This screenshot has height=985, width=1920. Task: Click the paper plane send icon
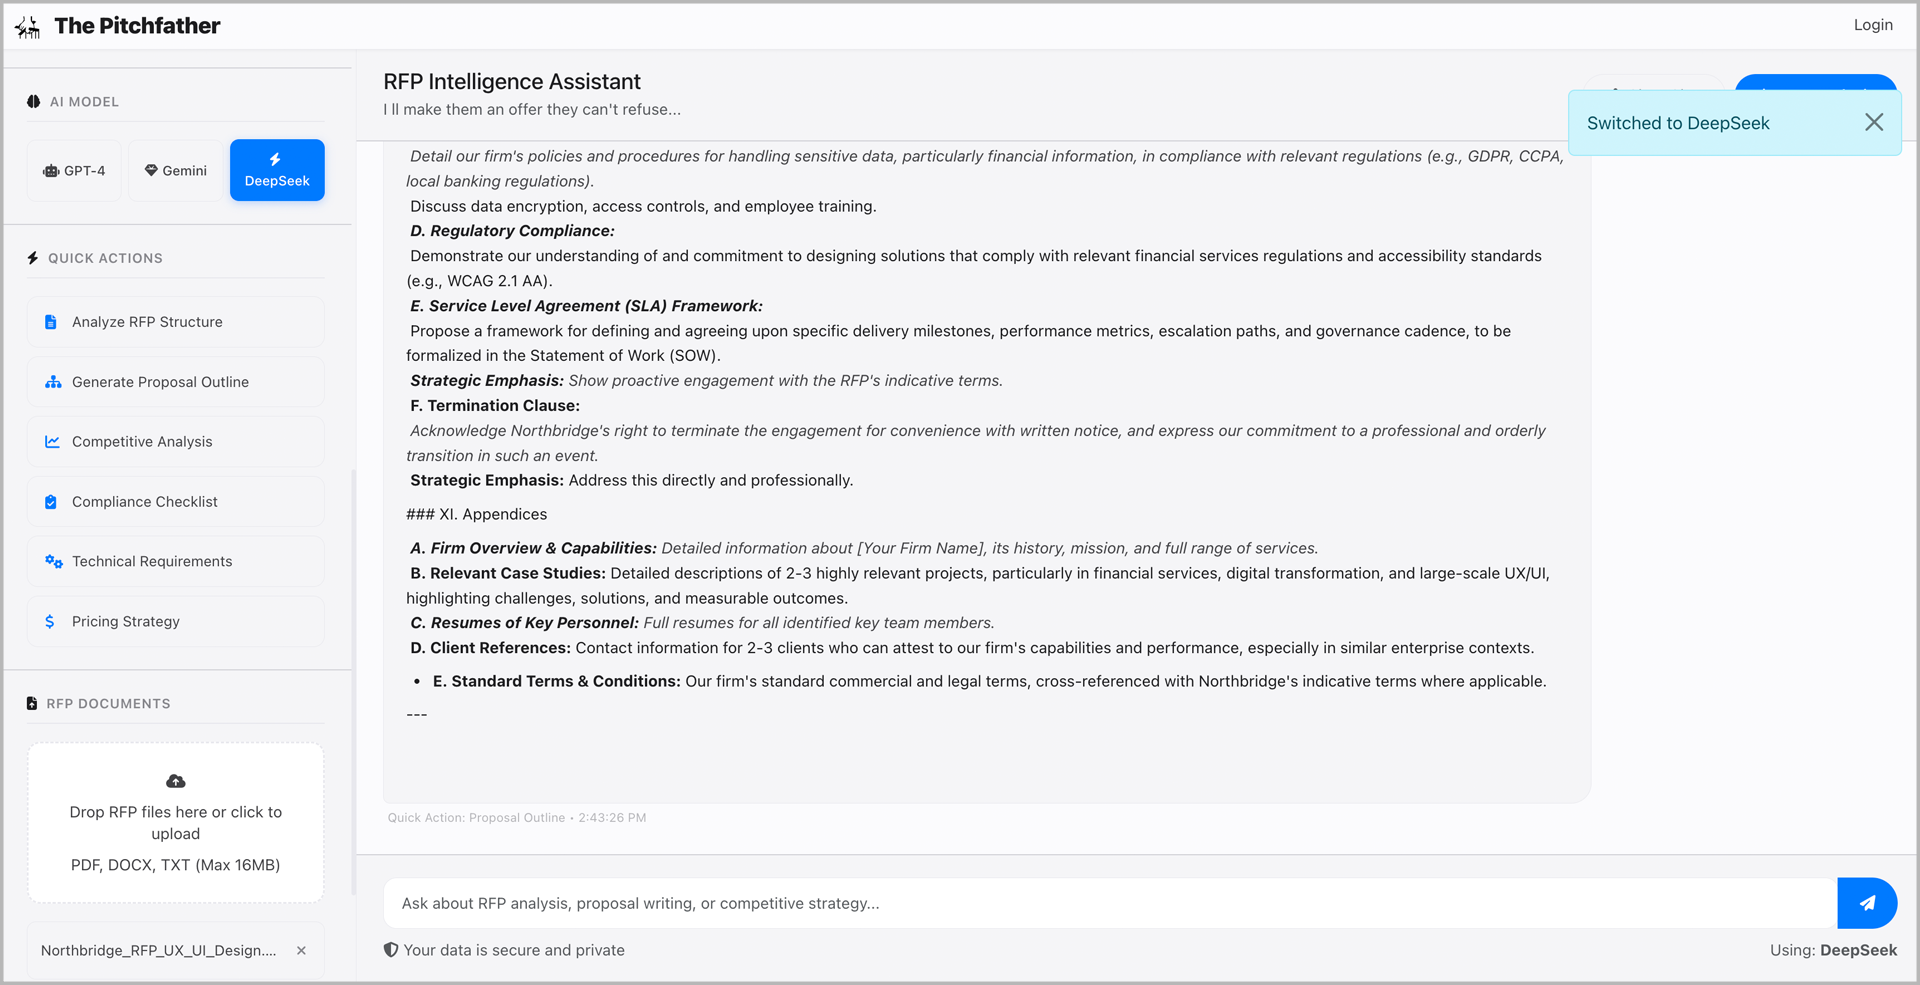(x=1867, y=903)
